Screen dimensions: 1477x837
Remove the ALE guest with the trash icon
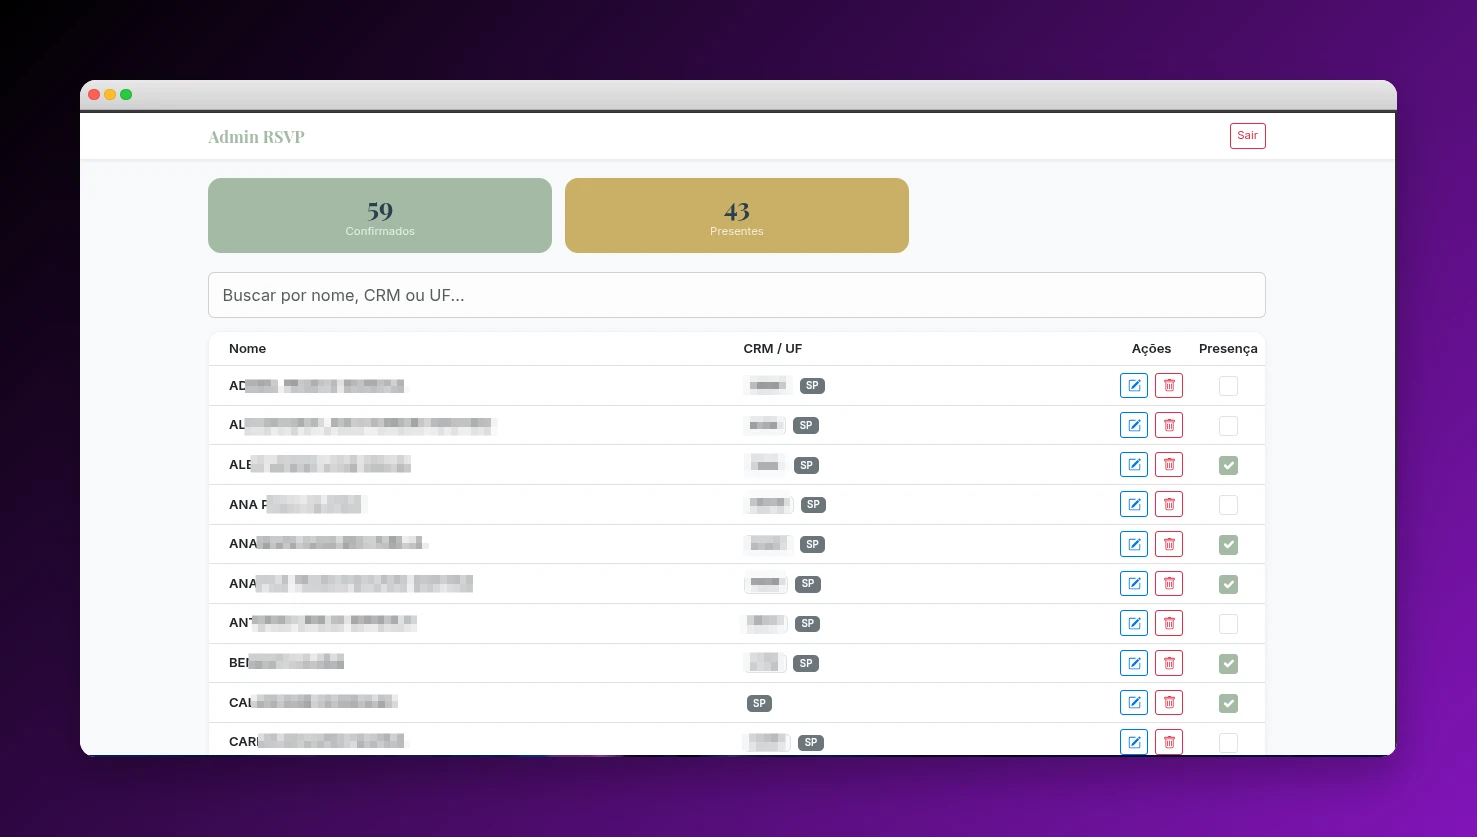[1169, 465]
